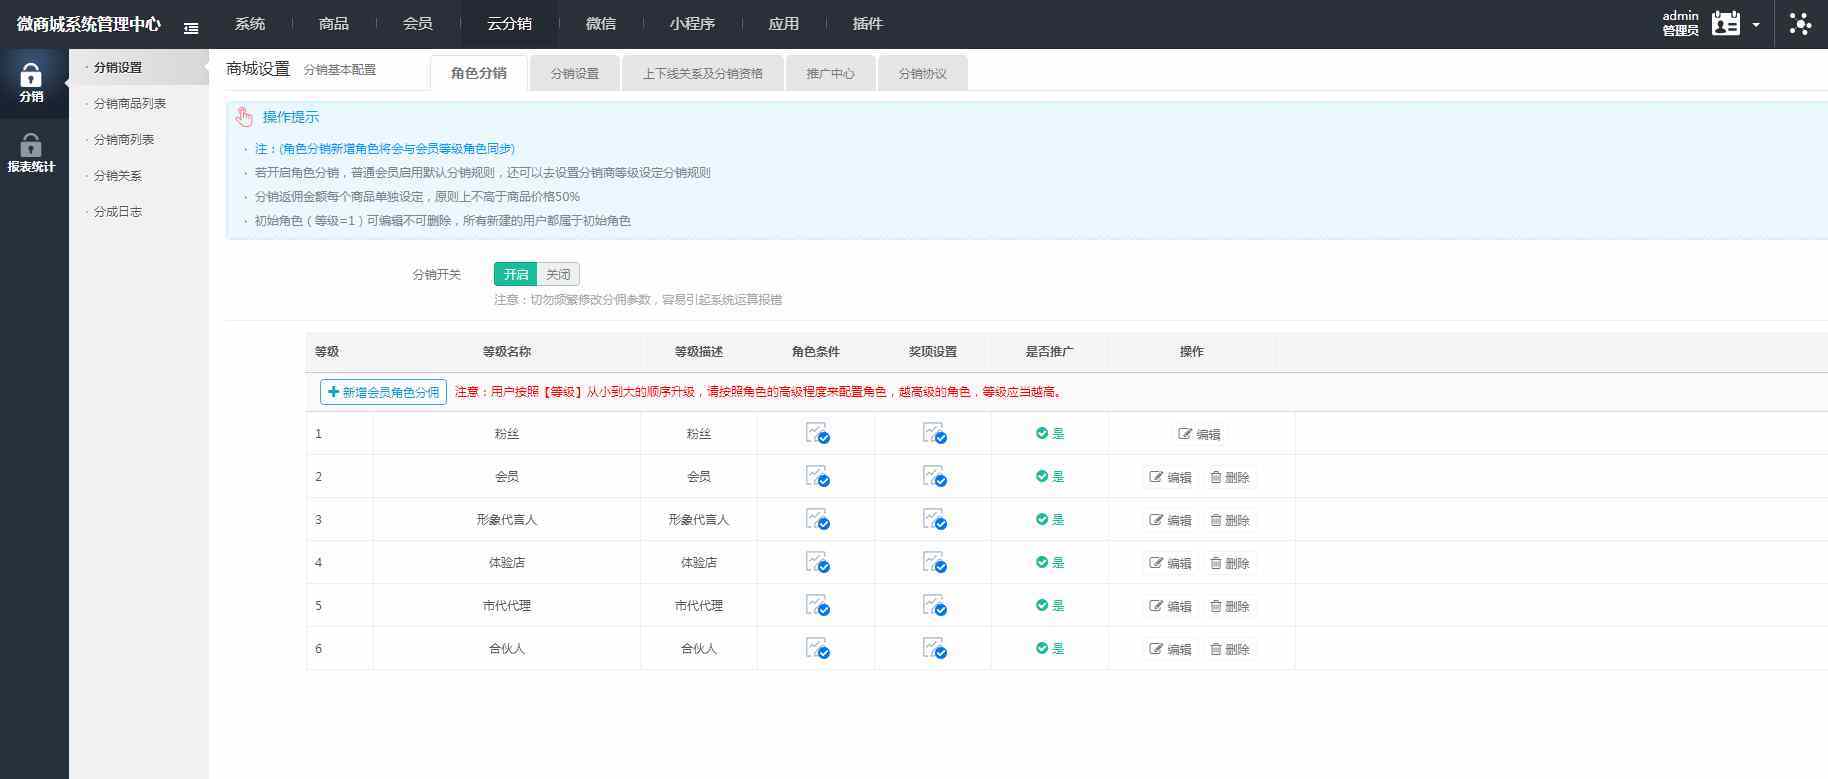This screenshot has width=1828, height=779.
Task: Open the 会员 top menu
Action: point(418,23)
